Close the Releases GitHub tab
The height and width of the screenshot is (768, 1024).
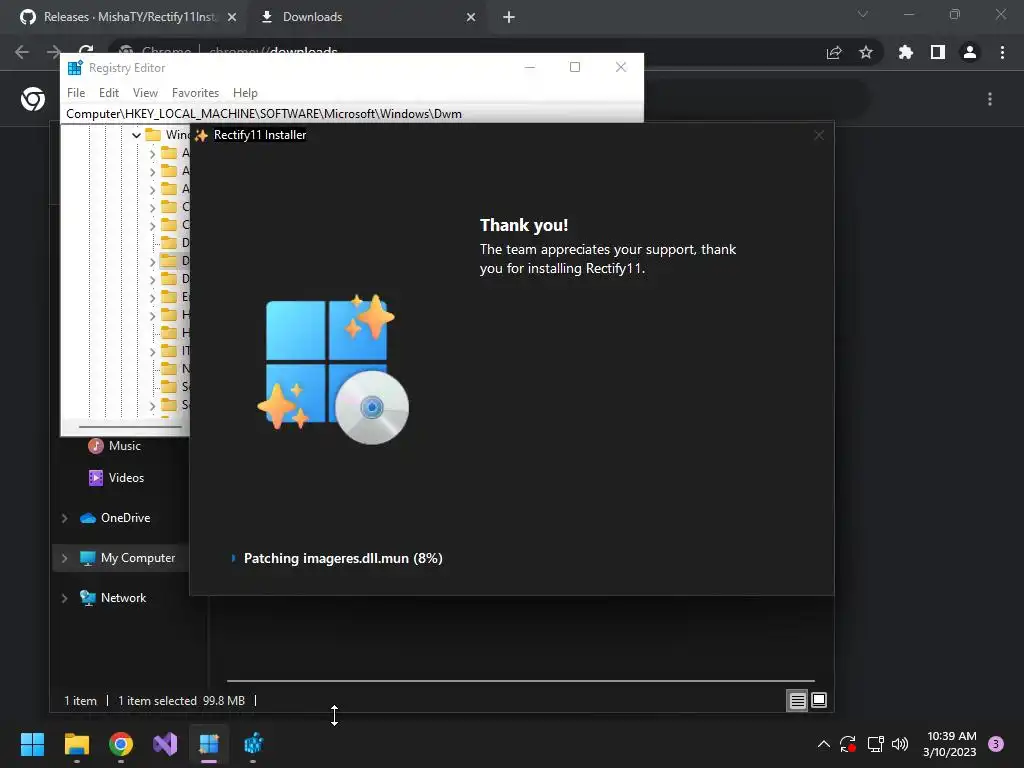click(232, 17)
